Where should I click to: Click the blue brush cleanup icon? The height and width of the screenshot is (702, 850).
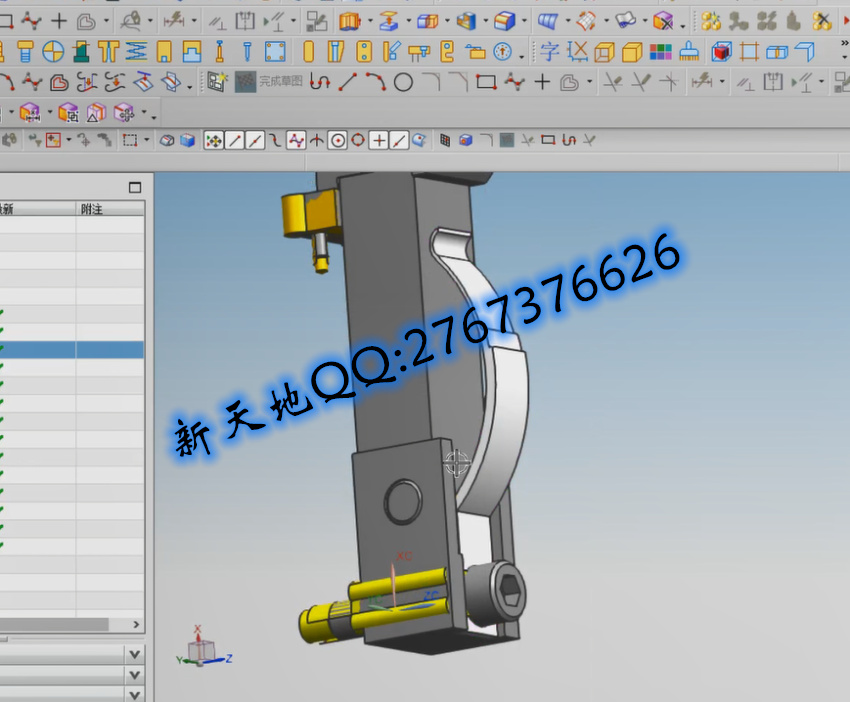click(x=689, y=52)
